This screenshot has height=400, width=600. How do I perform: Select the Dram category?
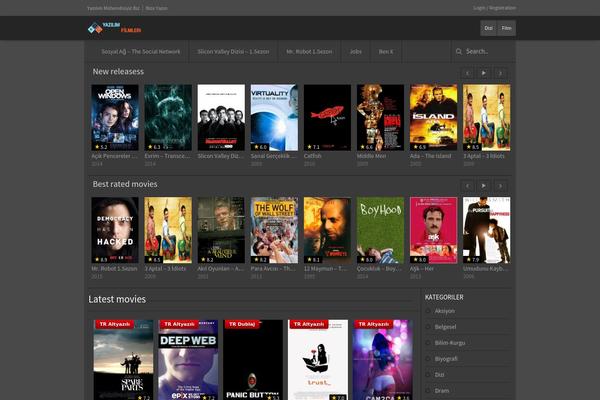point(442,391)
